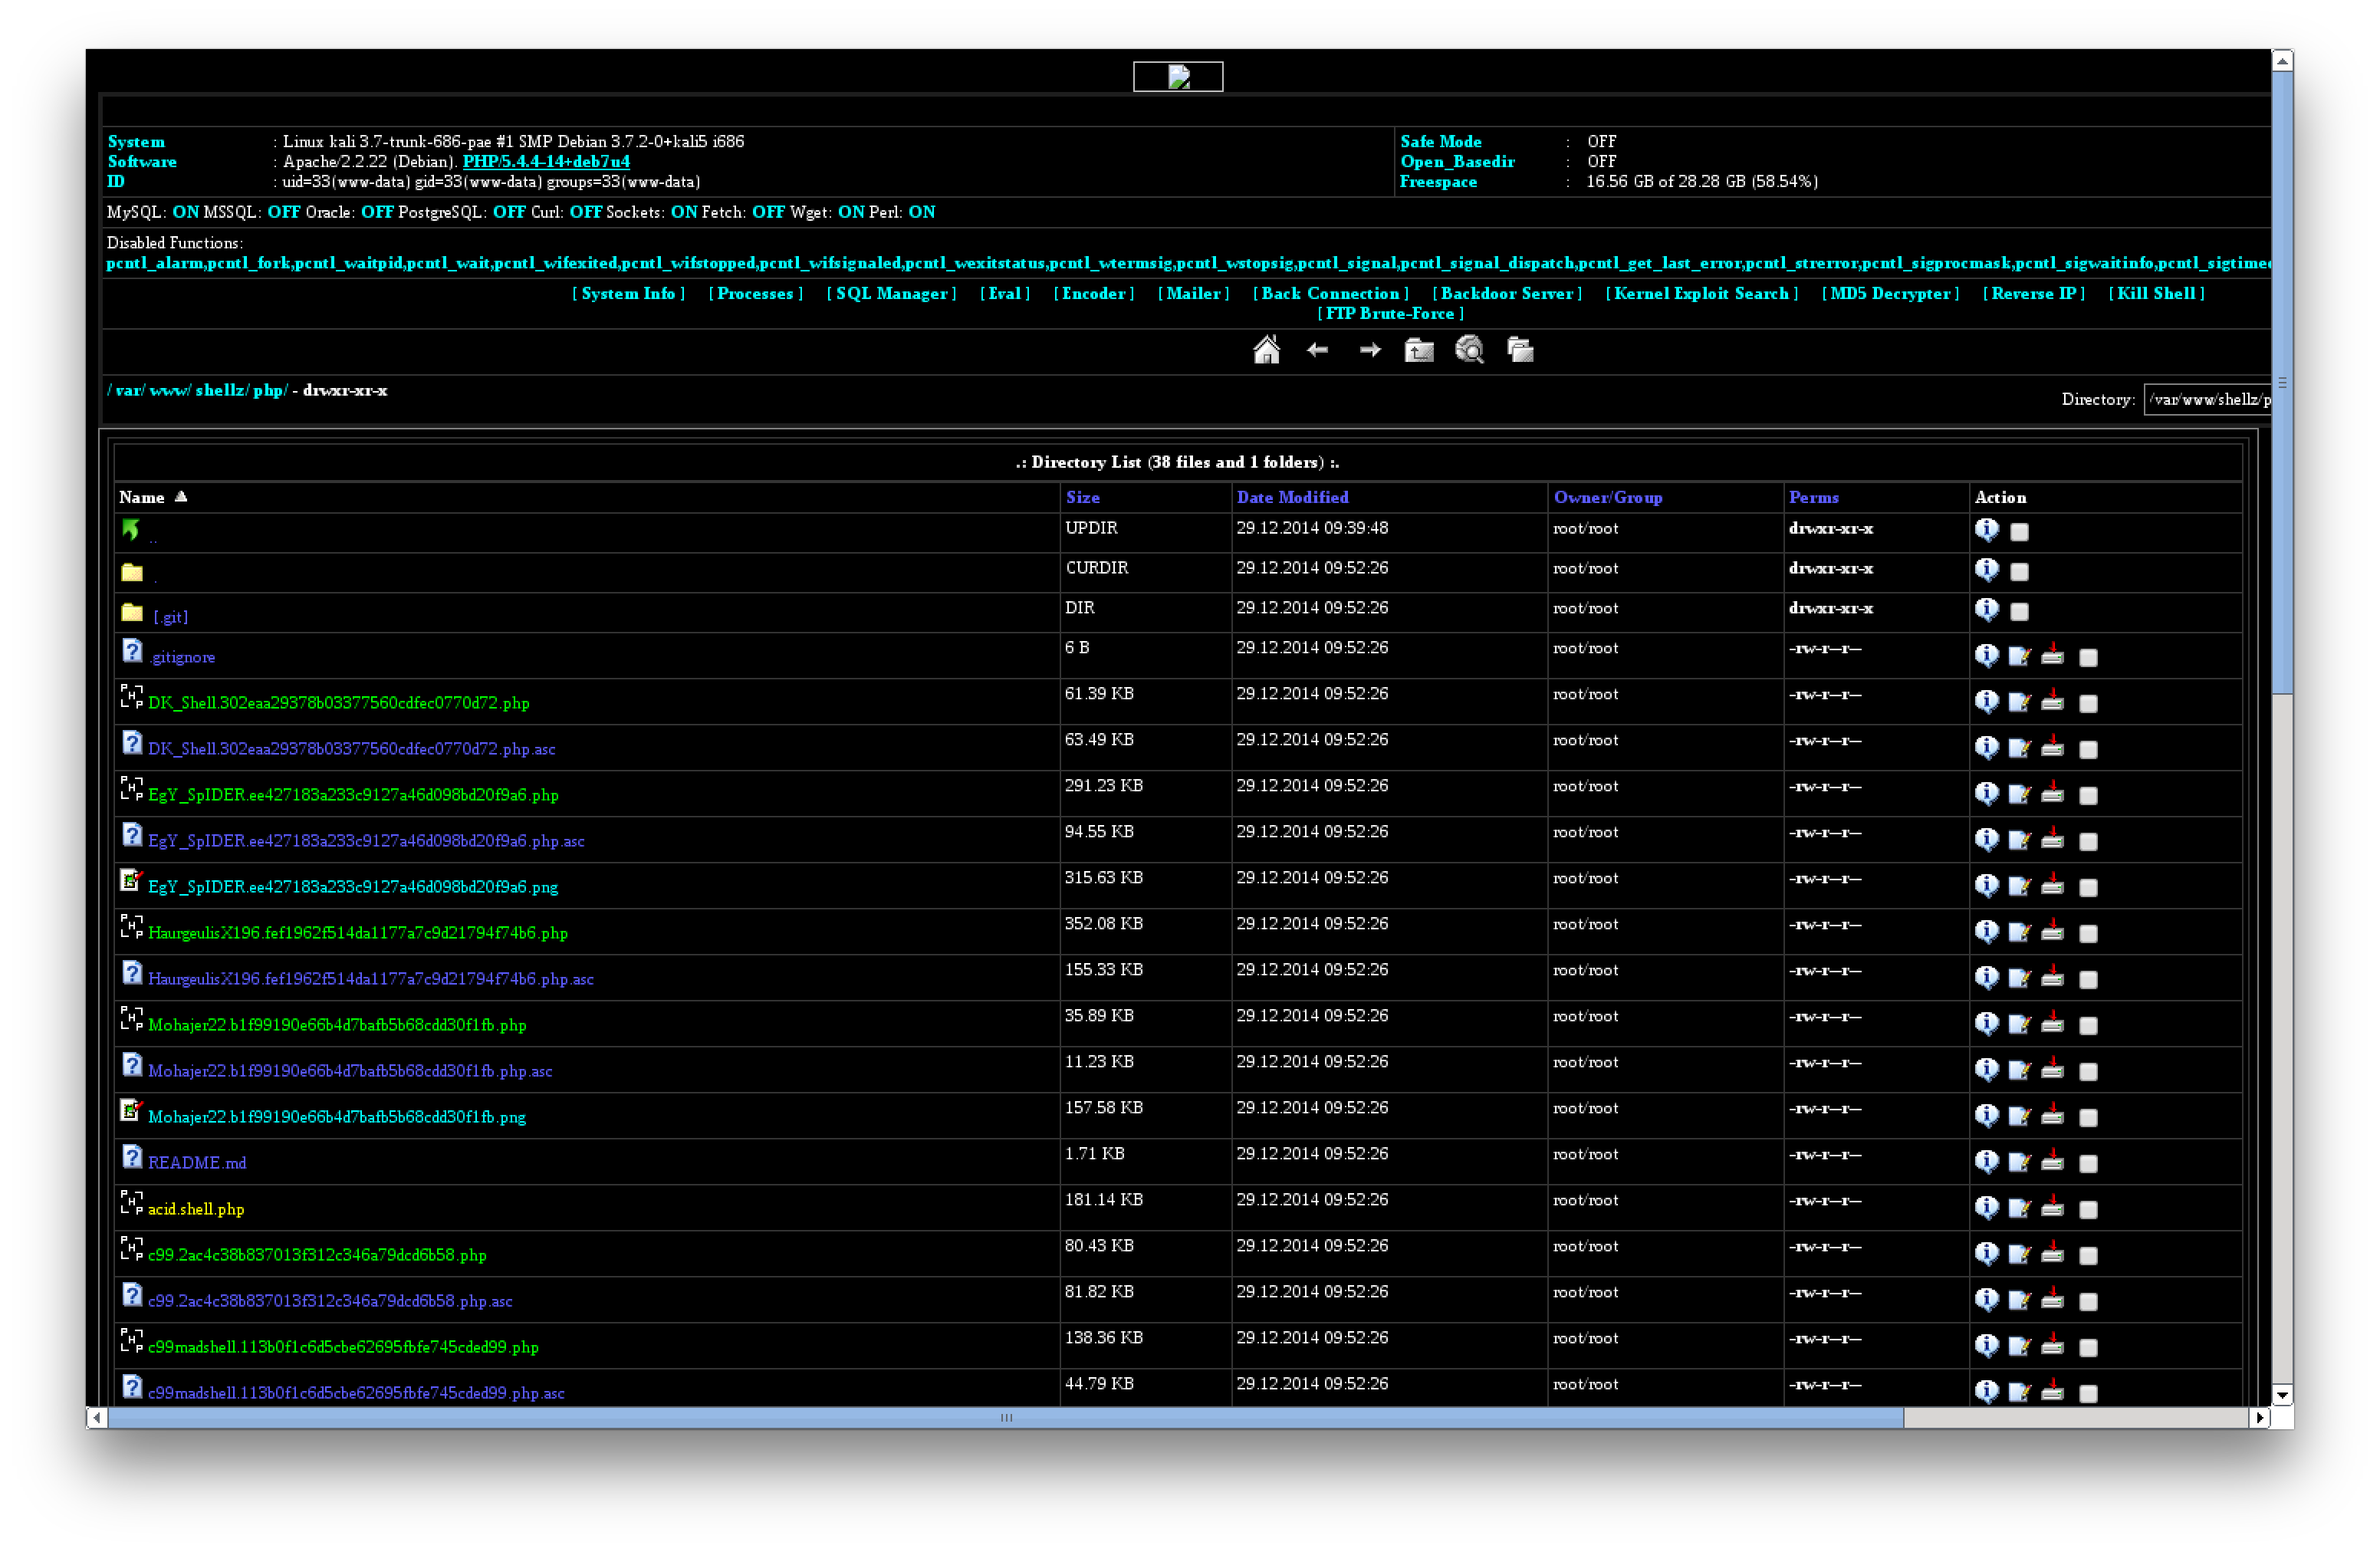Tick the checkbox for README.md row
The image size is (2380, 1552).
tap(2088, 1163)
